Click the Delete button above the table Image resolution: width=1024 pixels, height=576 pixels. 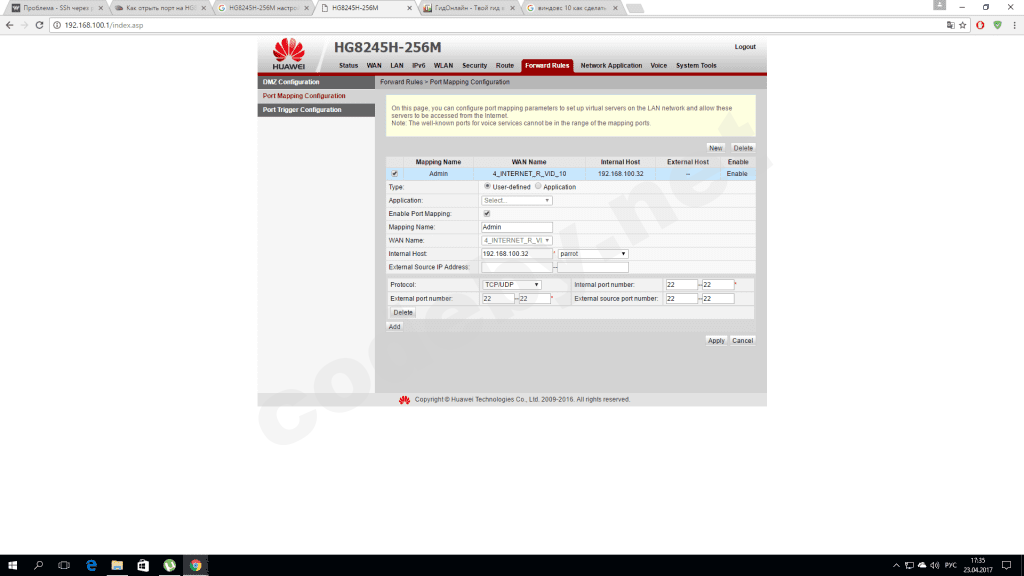743,148
